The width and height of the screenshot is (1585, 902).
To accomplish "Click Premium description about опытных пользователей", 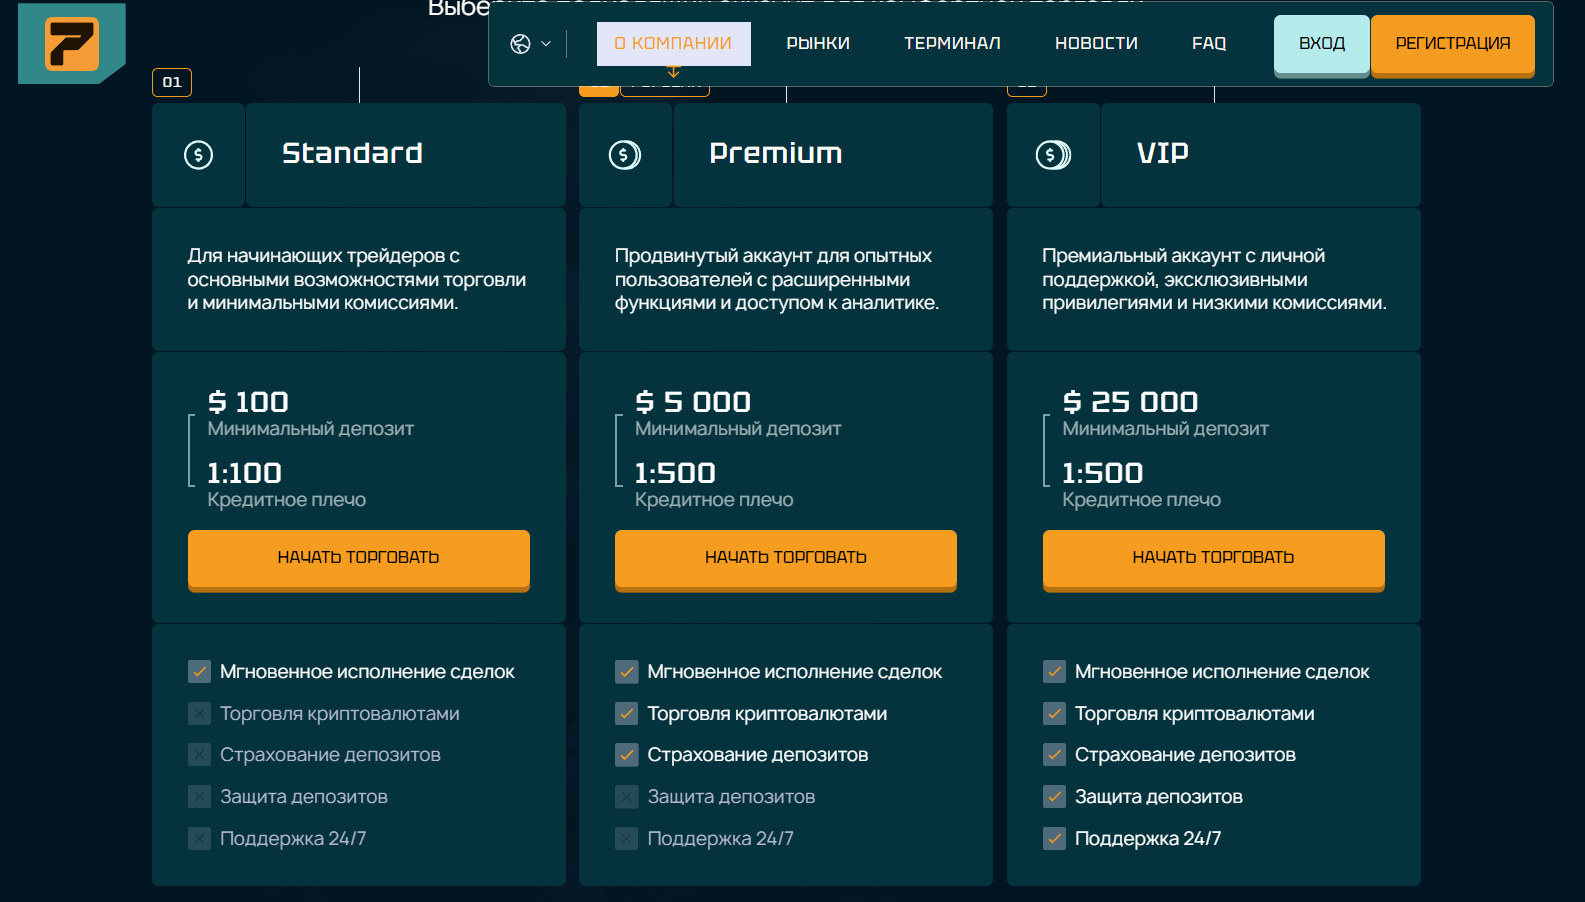I will pos(777,279).
